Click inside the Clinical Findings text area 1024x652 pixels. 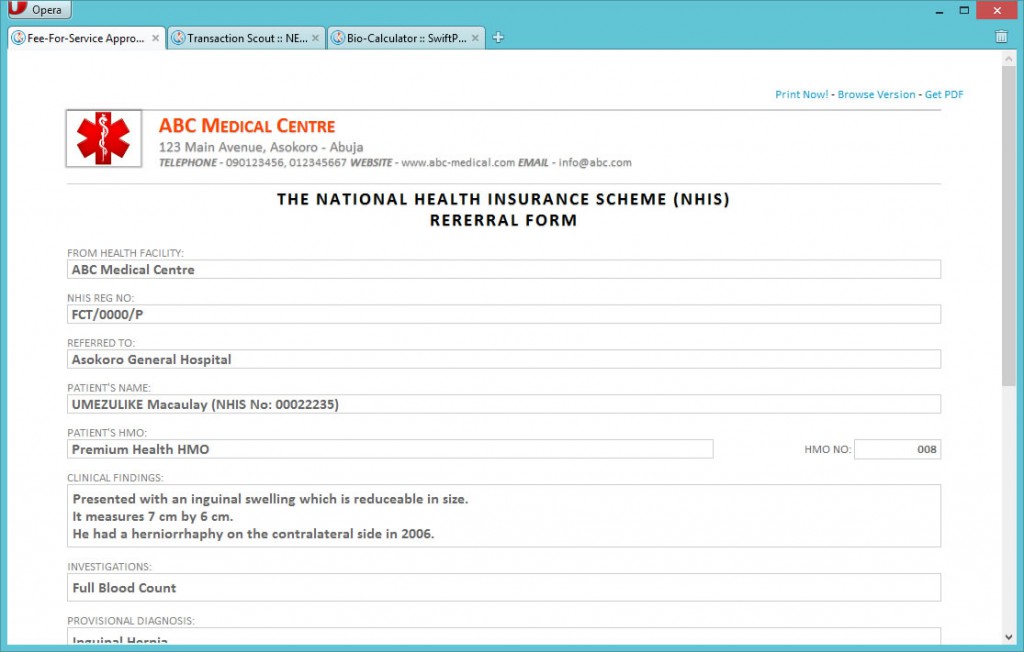(x=504, y=516)
